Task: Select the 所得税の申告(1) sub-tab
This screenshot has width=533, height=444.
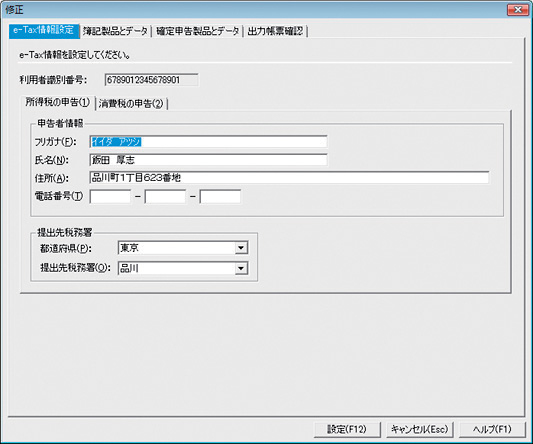Action: pyautogui.click(x=58, y=102)
